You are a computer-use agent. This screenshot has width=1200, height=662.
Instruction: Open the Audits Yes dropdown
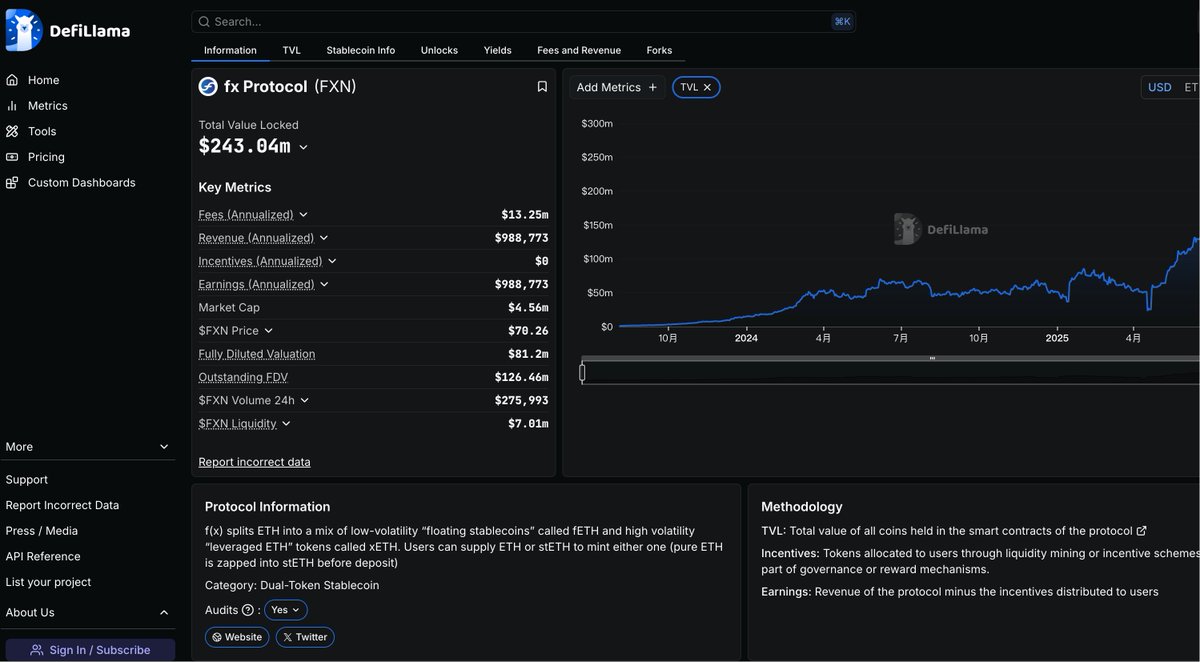285,610
